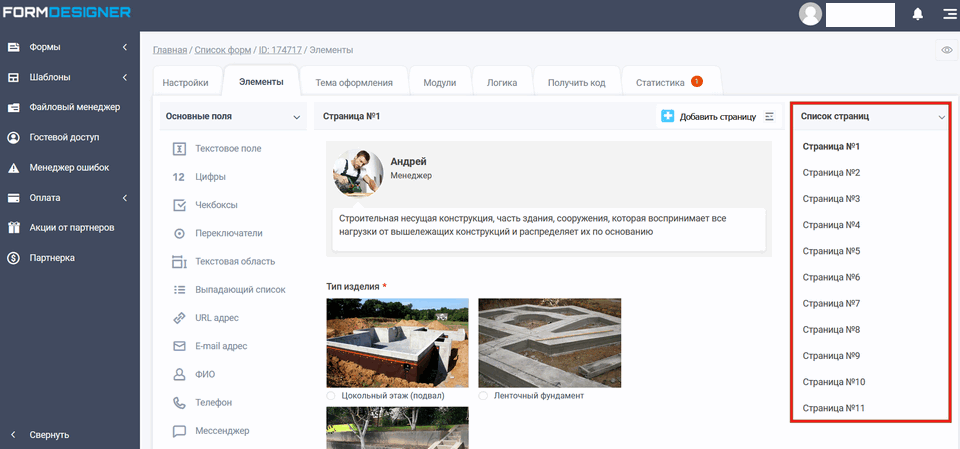960x449 pixels.
Task: Open the Модули tab
Action: (440, 83)
